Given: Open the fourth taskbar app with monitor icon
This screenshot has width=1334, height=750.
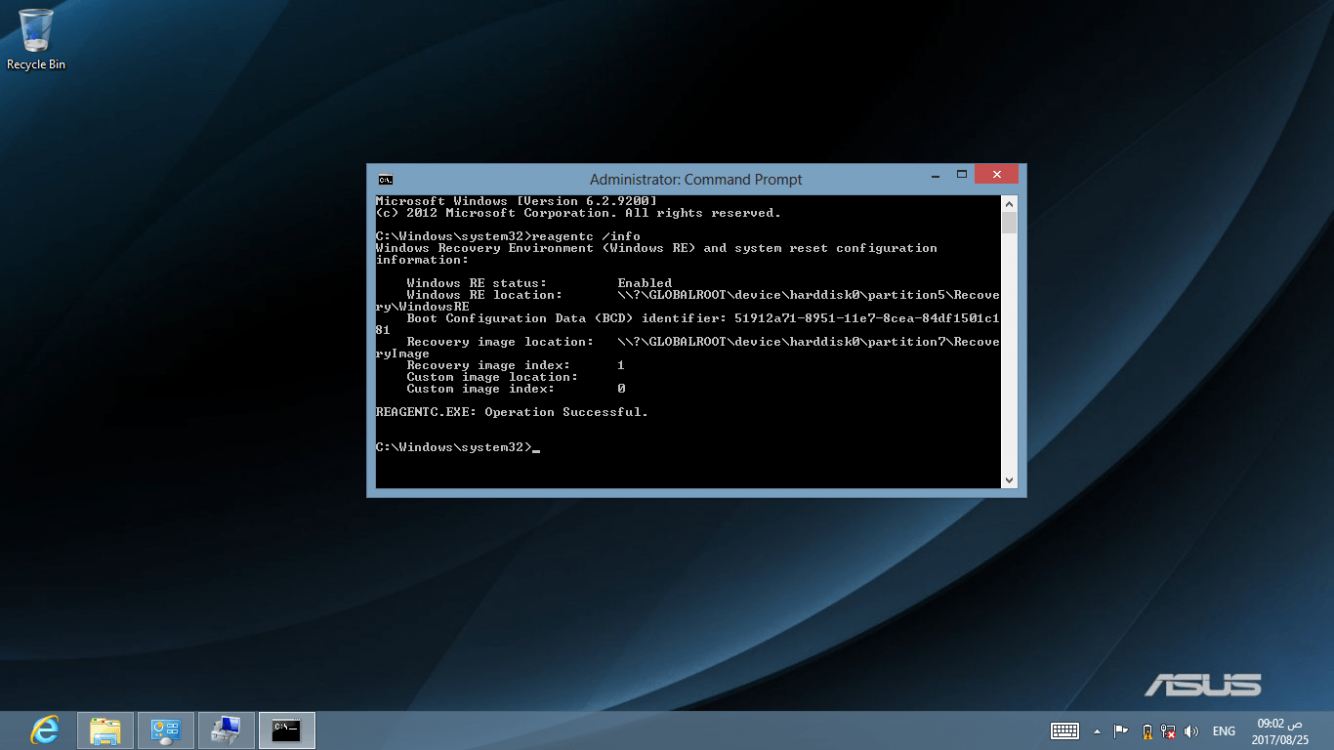Looking at the screenshot, I should (x=226, y=730).
